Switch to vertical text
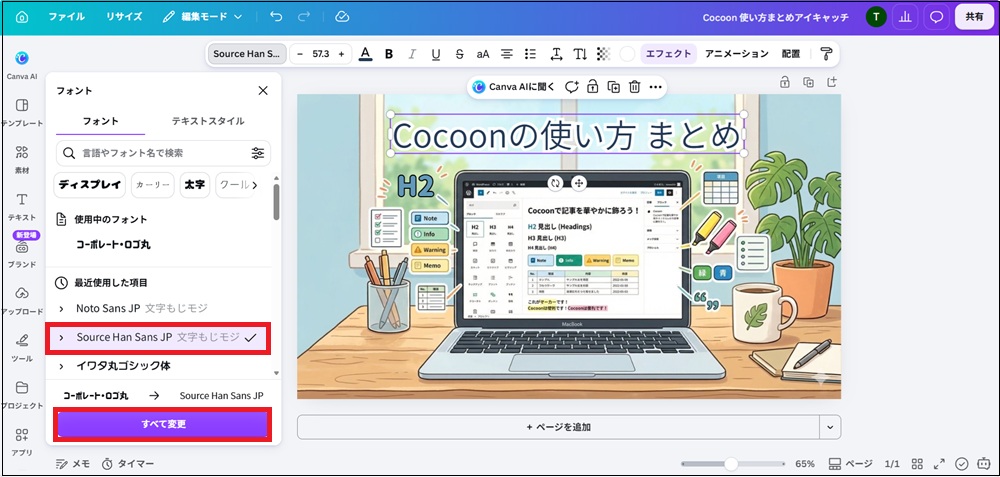 580,54
